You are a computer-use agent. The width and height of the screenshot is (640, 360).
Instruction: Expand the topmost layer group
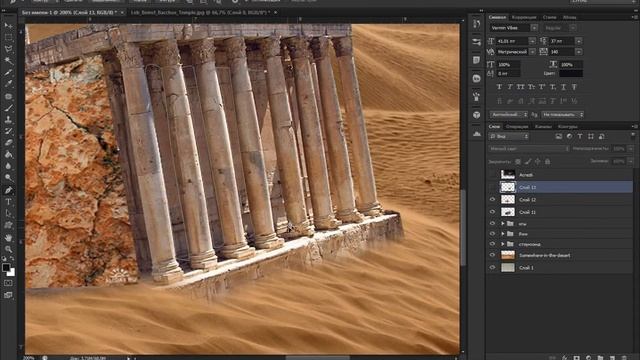click(503, 224)
